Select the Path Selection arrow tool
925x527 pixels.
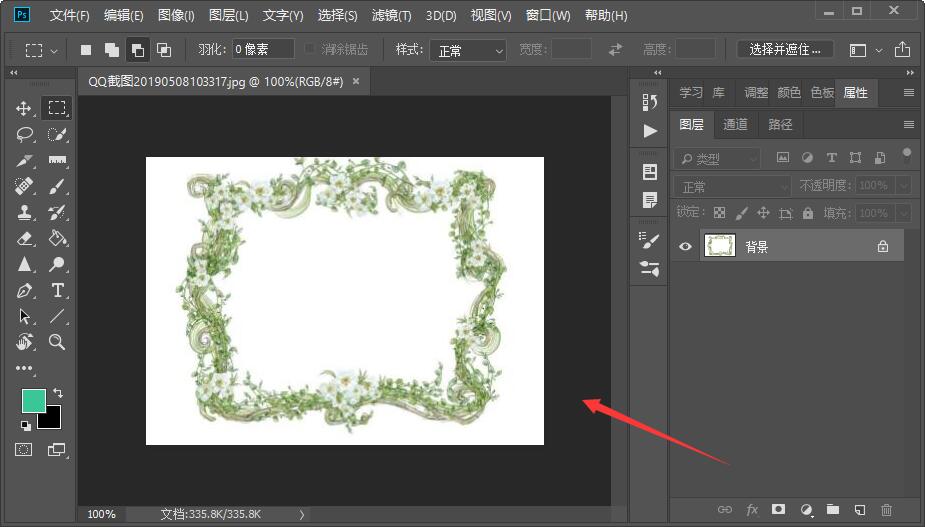click(24, 316)
